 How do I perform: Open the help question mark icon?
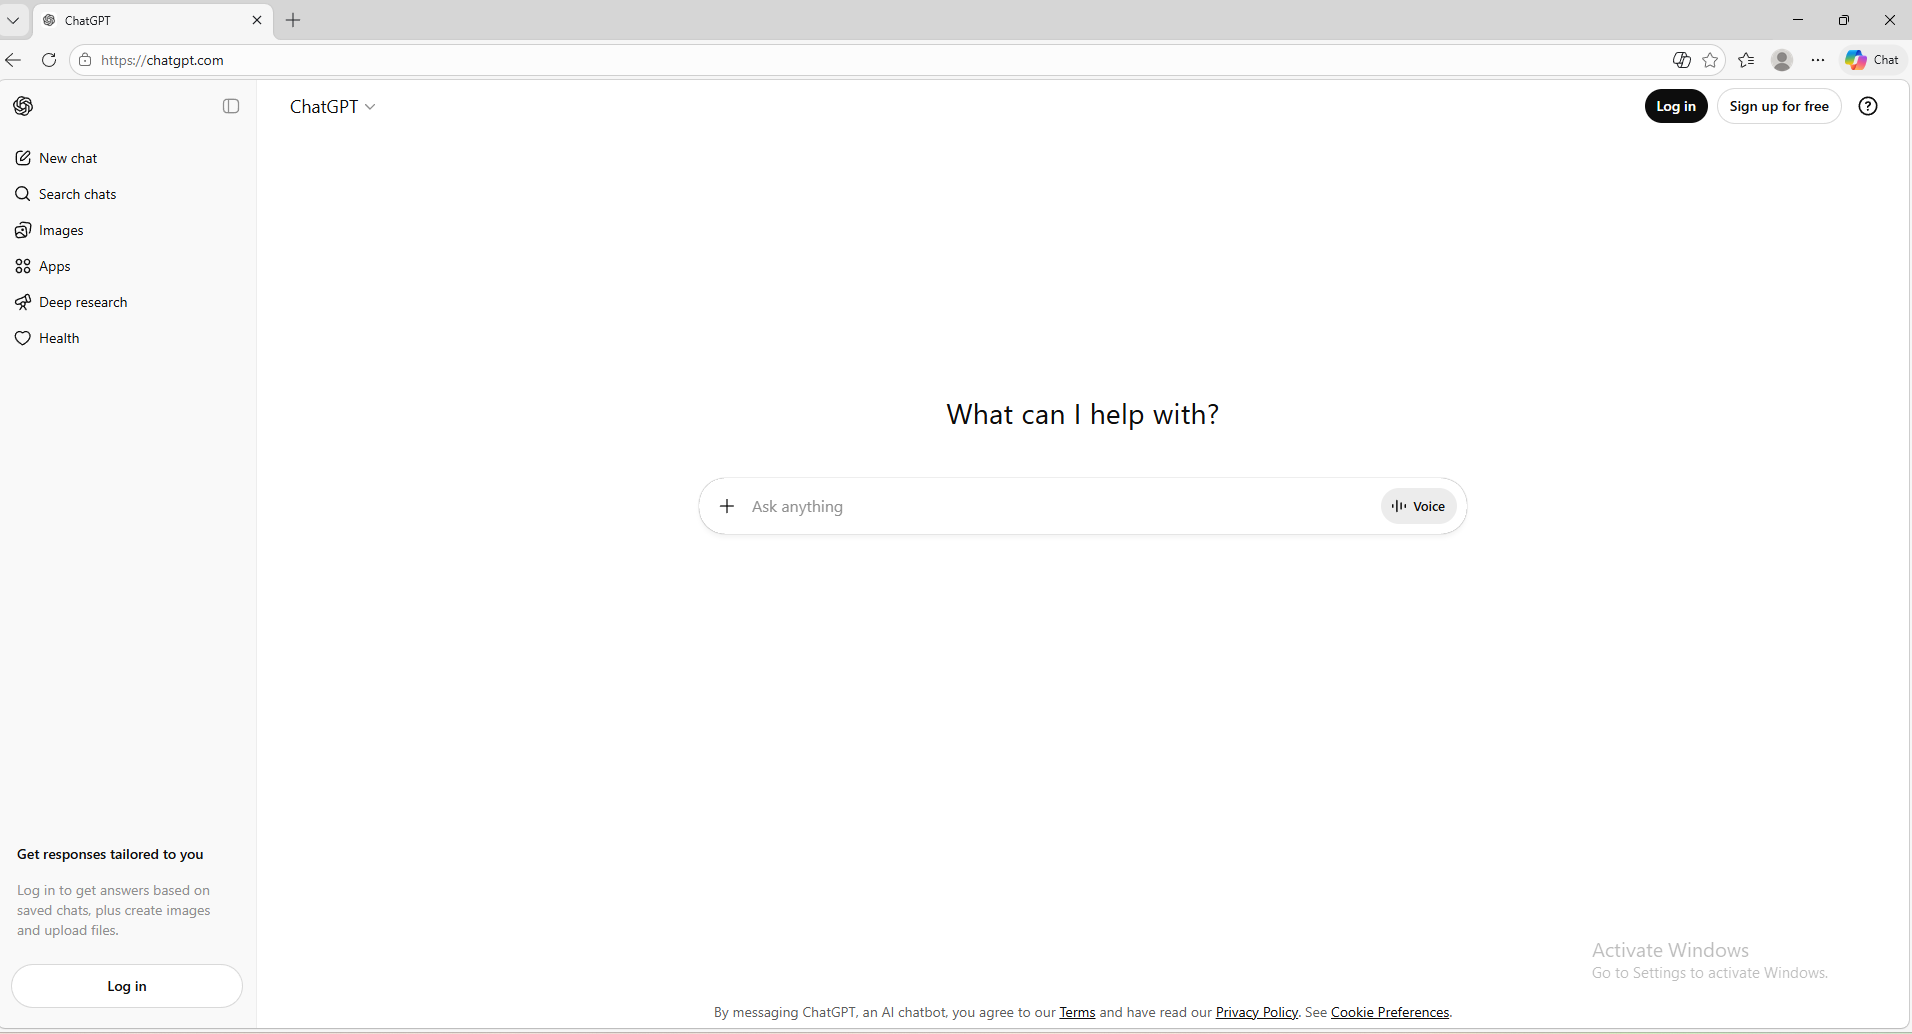(x=1867, y=106)
